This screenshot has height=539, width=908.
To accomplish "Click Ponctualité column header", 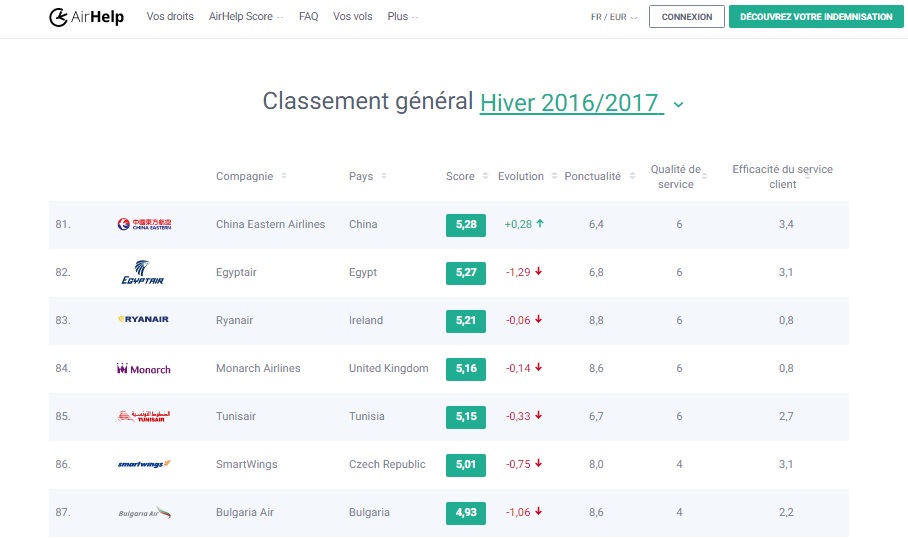I will (x=592, y=176).
